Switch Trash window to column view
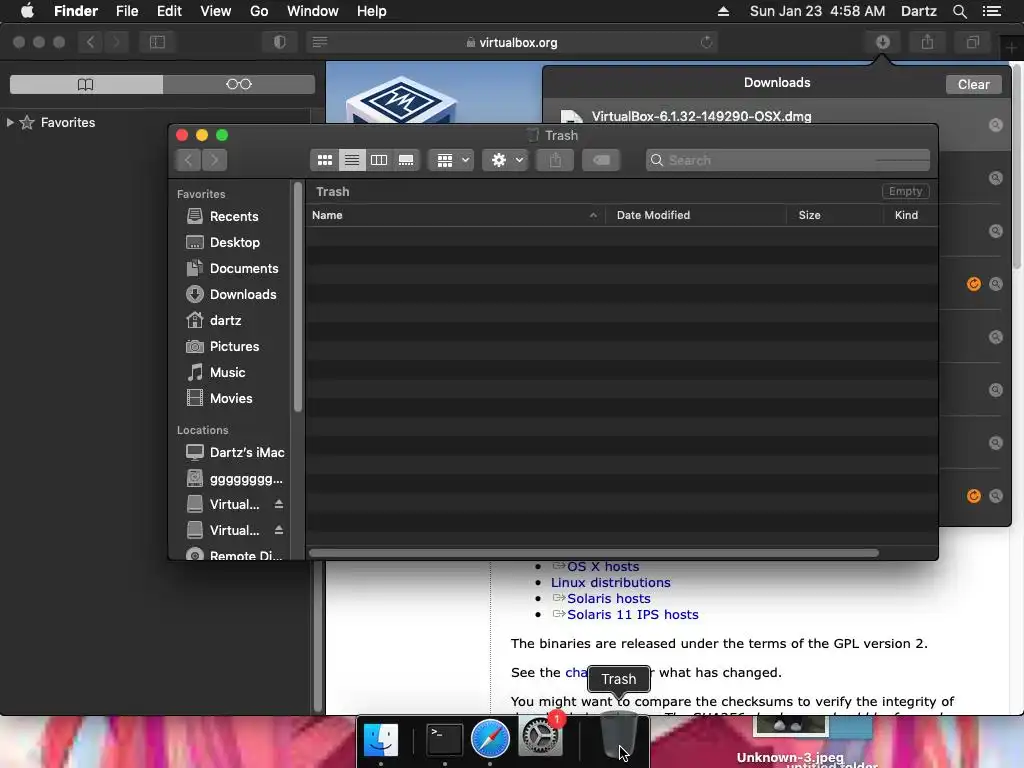Viewport: 1024px width, 768px height. 379,160
